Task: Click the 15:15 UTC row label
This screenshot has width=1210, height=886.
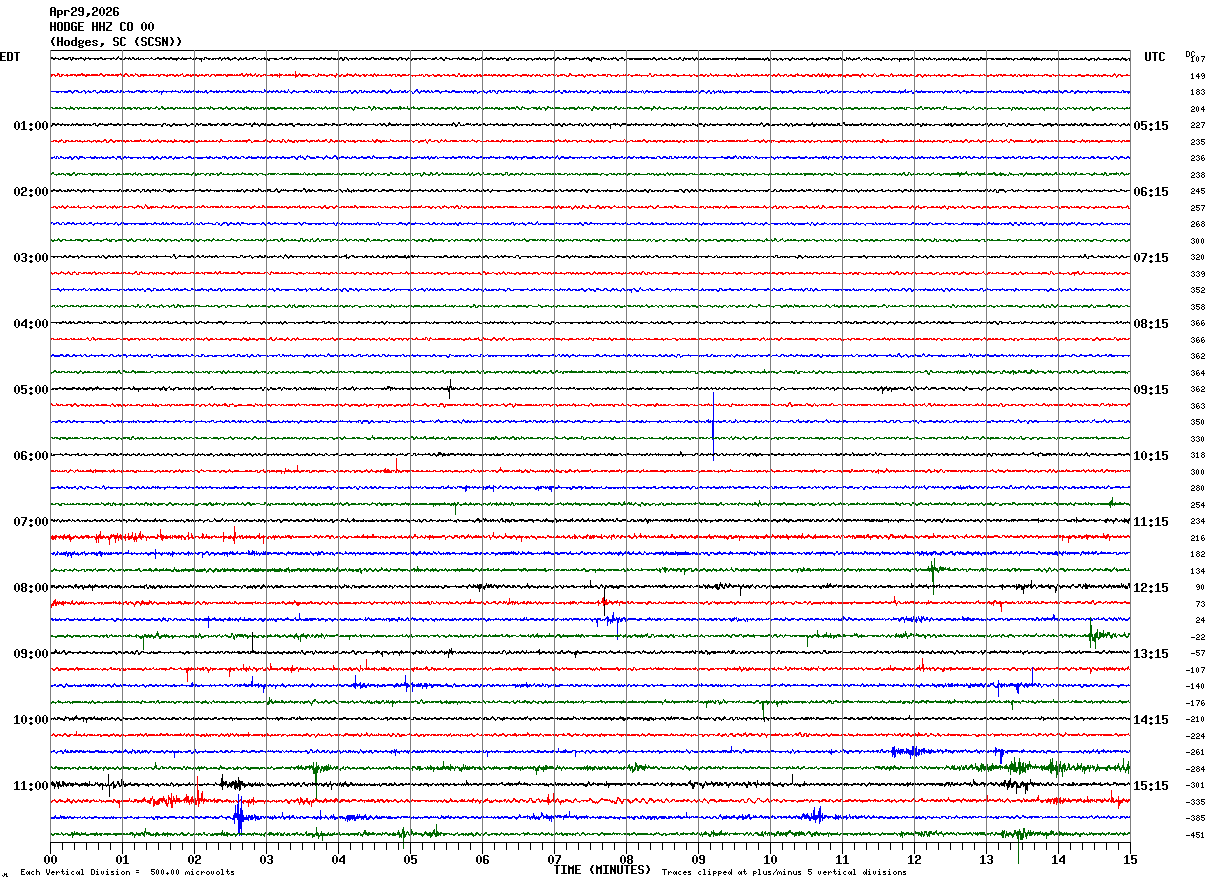Action: (1150, 786)
